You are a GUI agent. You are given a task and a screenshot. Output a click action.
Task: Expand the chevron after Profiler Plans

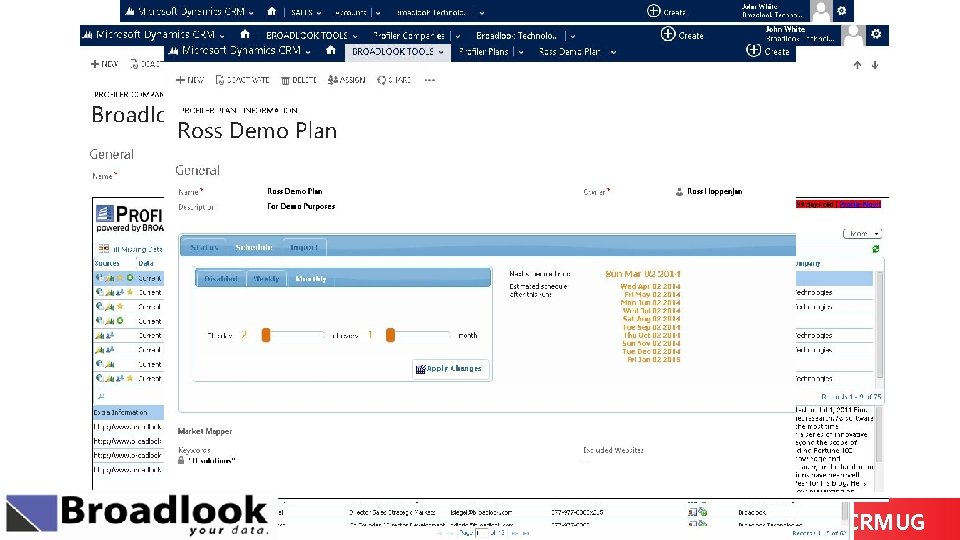click(x=520, y=53)
